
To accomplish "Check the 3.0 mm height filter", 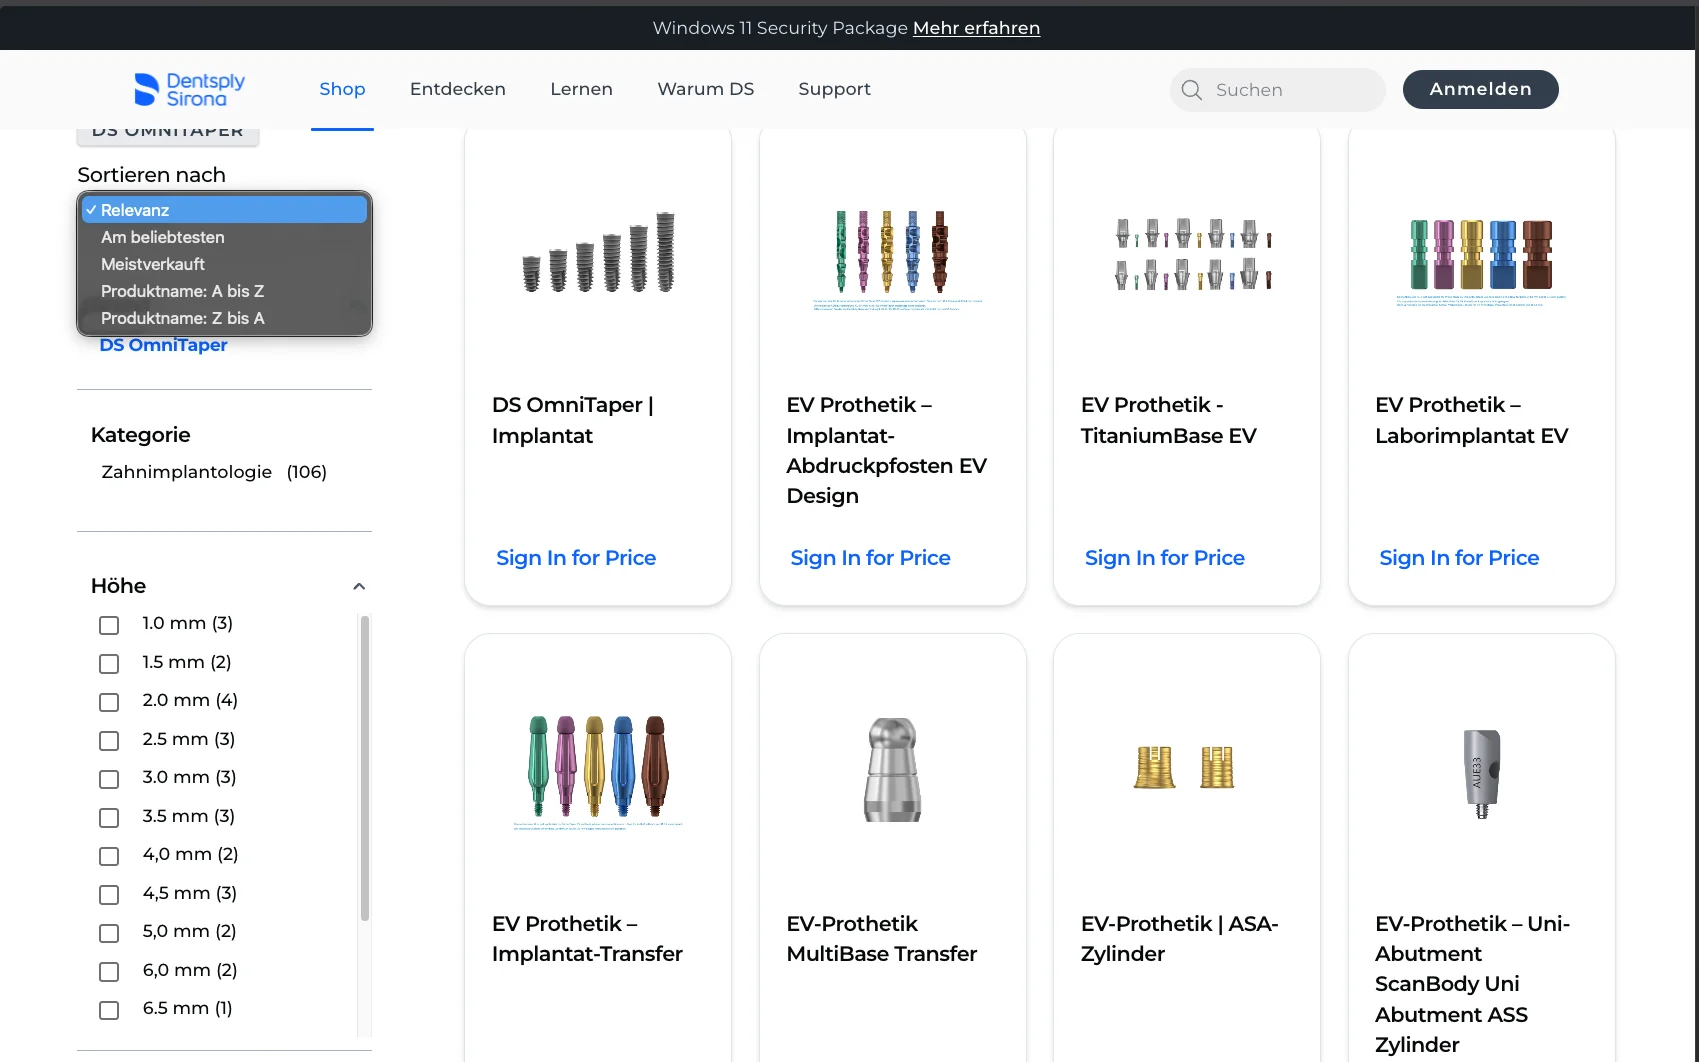I will point(109,779).
